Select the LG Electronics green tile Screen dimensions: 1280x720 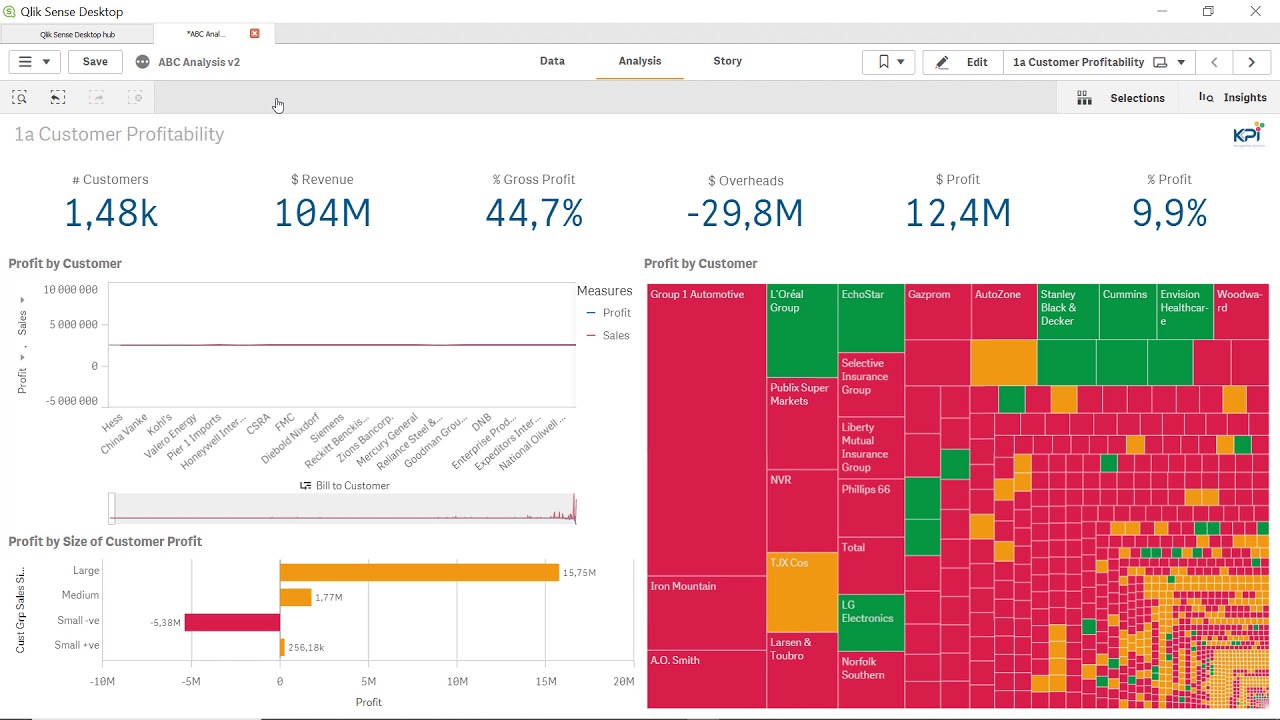(871, 623)
